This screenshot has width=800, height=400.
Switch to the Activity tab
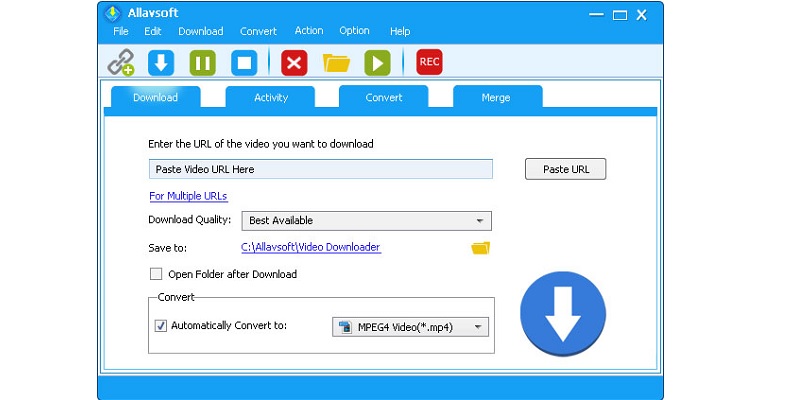270,97
